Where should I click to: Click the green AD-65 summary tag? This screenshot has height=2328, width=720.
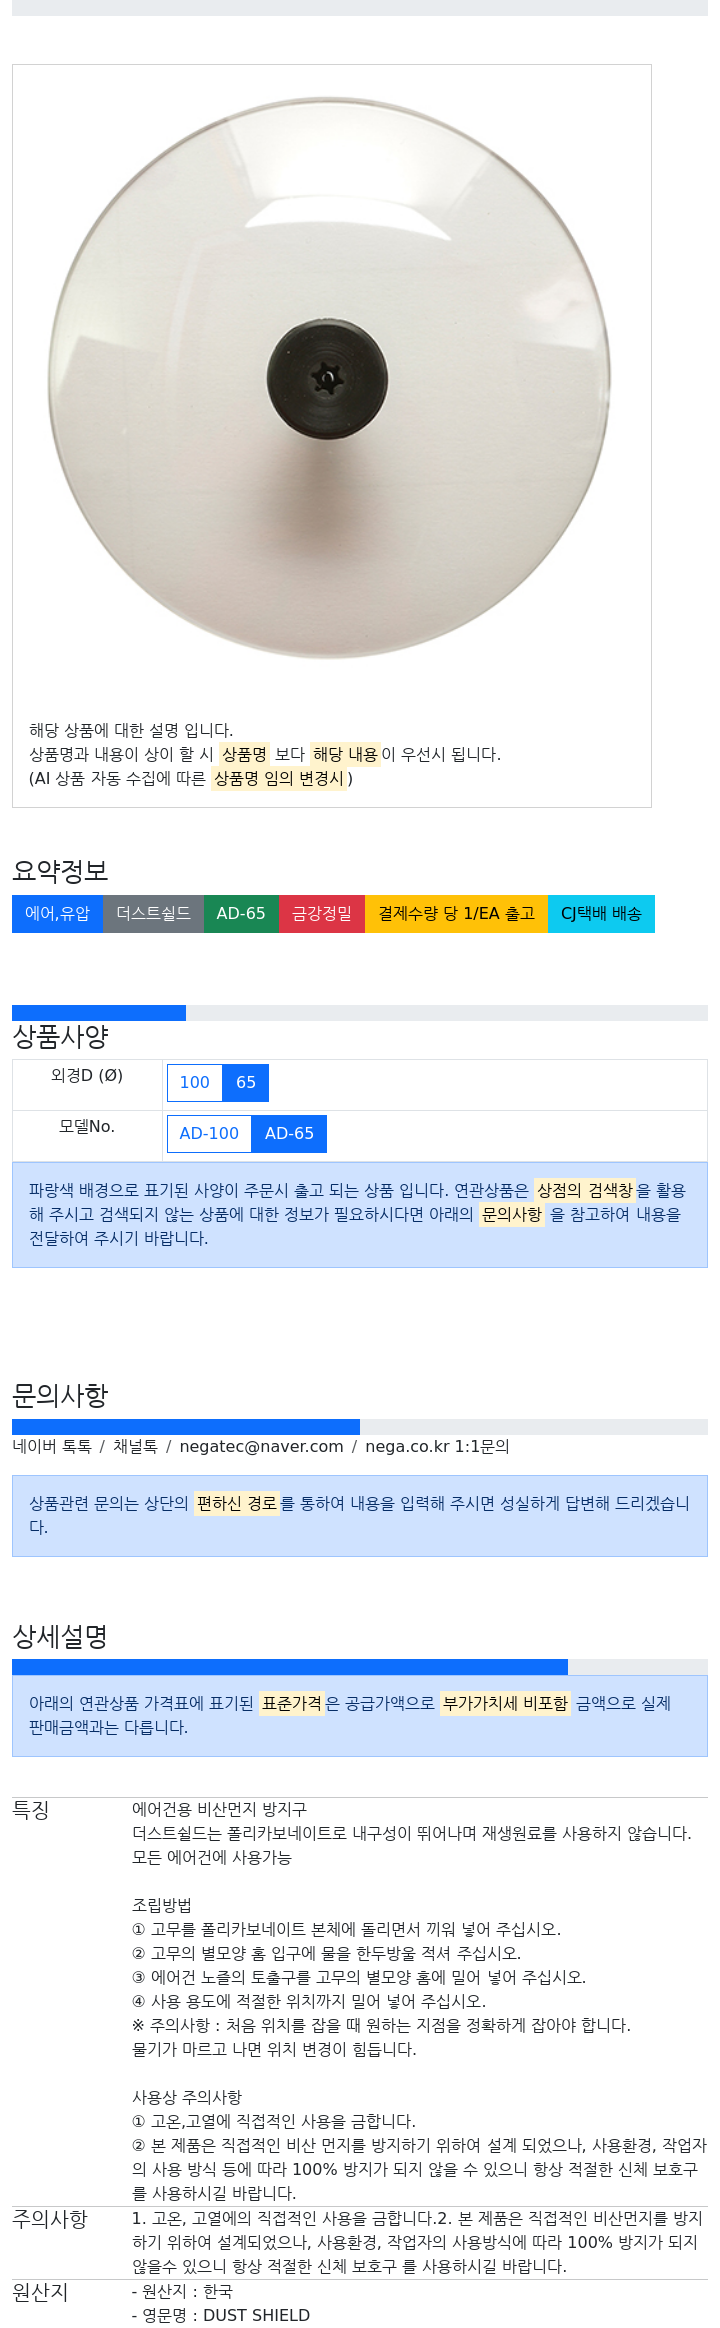[x=241, y=914]
